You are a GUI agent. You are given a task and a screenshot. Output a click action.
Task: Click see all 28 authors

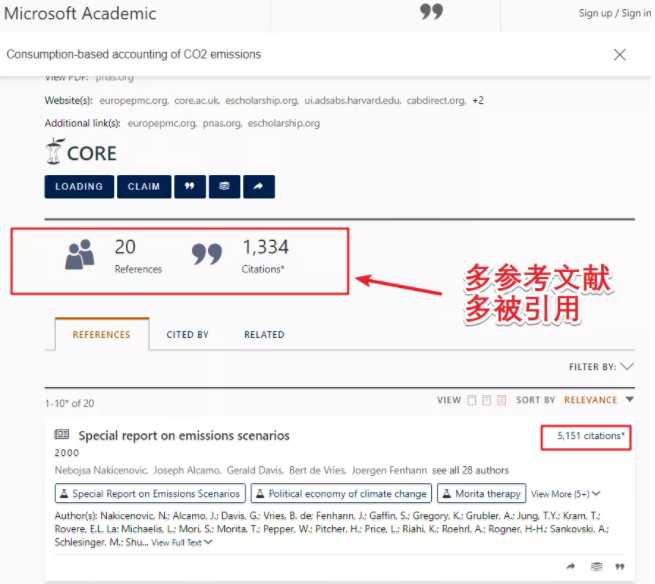tap(470, 470)
